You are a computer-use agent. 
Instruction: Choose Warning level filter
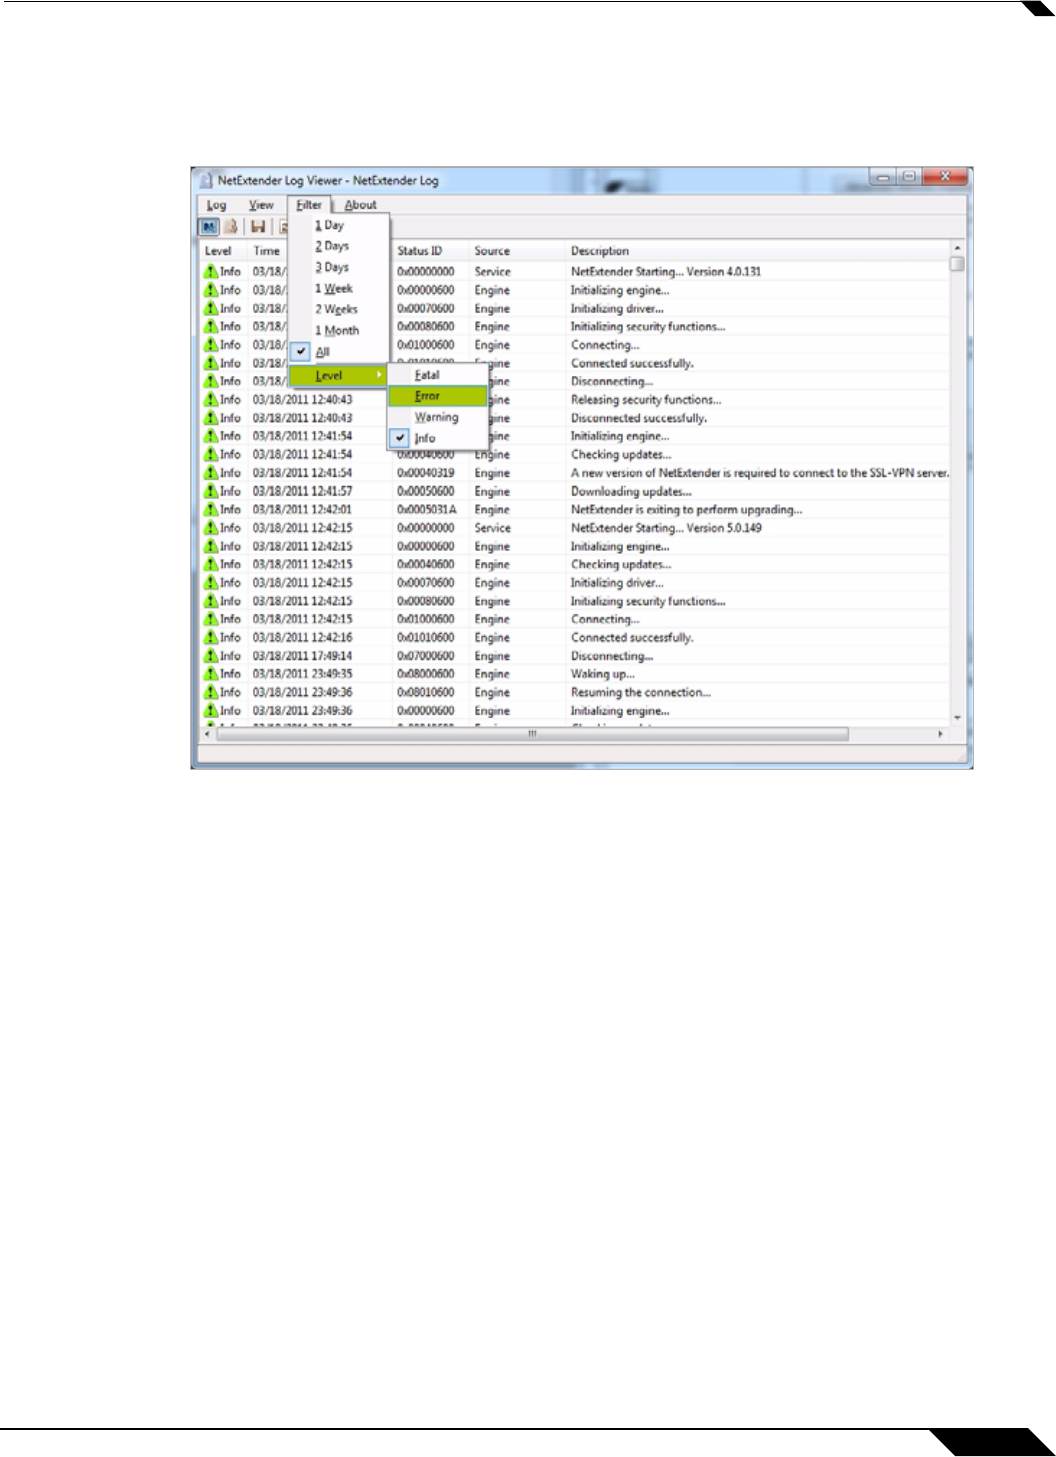(x=437, y=417)
